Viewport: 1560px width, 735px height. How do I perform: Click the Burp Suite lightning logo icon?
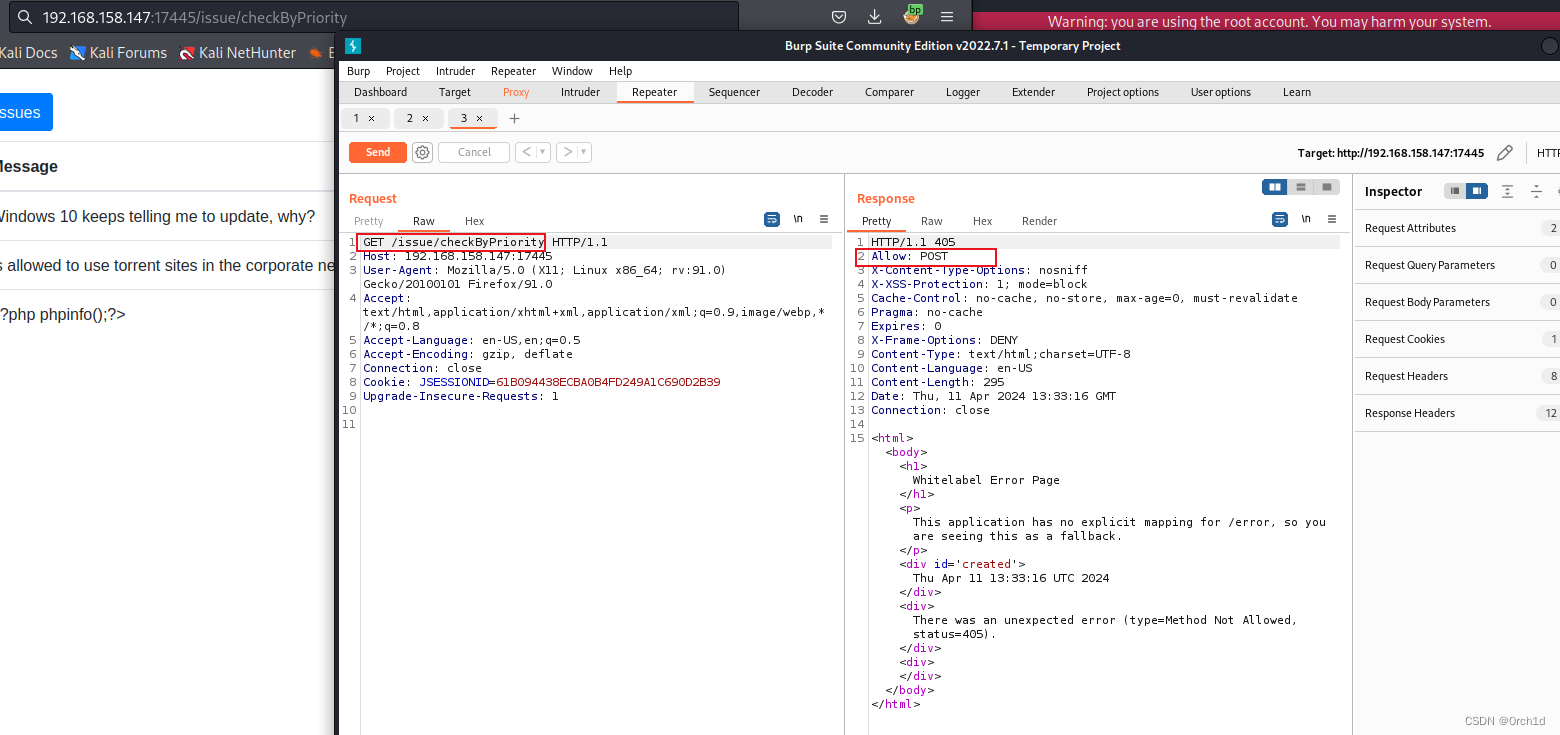[x=352, y=45]
